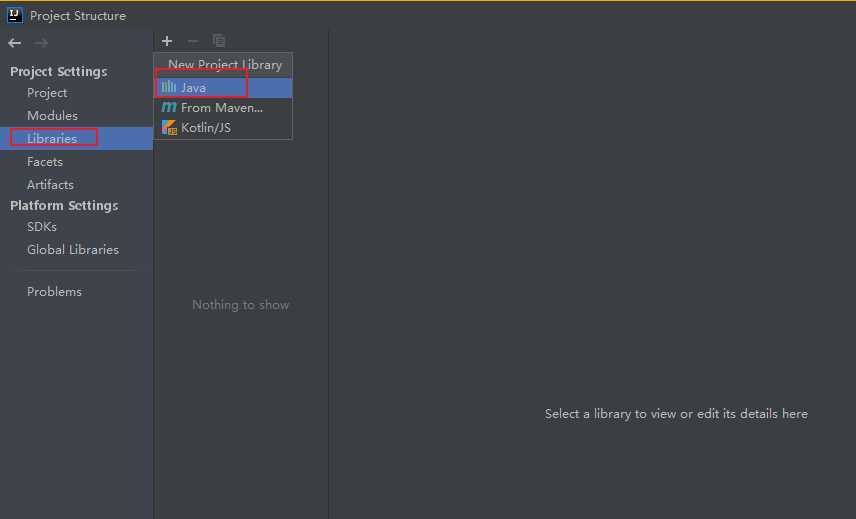Viewport: 856px width, 519px height.
Task: Click the Nothing to show placeholder text
Action: tap(241, 305)
